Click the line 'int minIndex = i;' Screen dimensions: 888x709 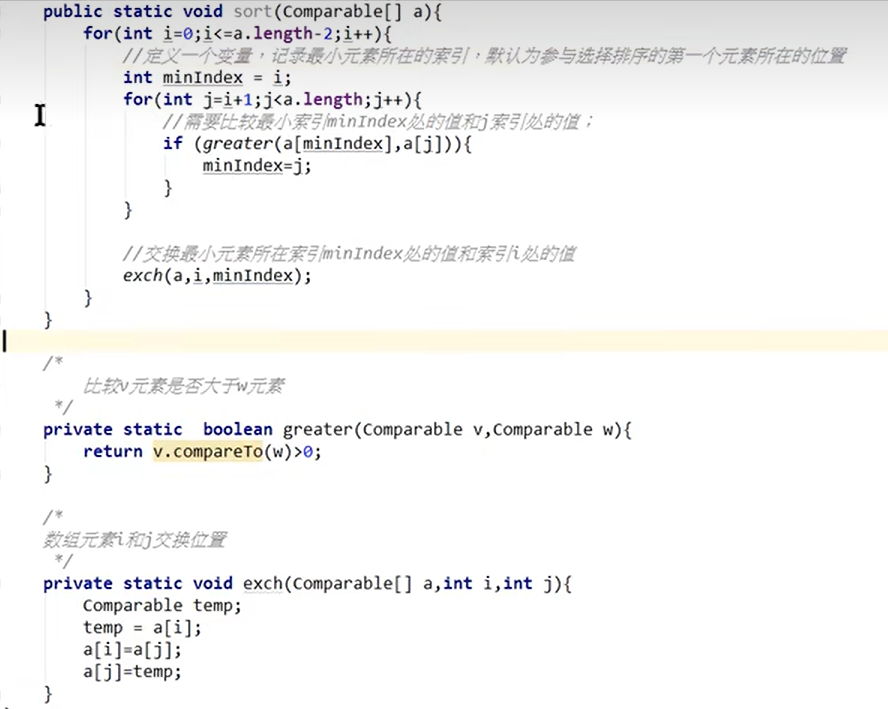point(207,78)
